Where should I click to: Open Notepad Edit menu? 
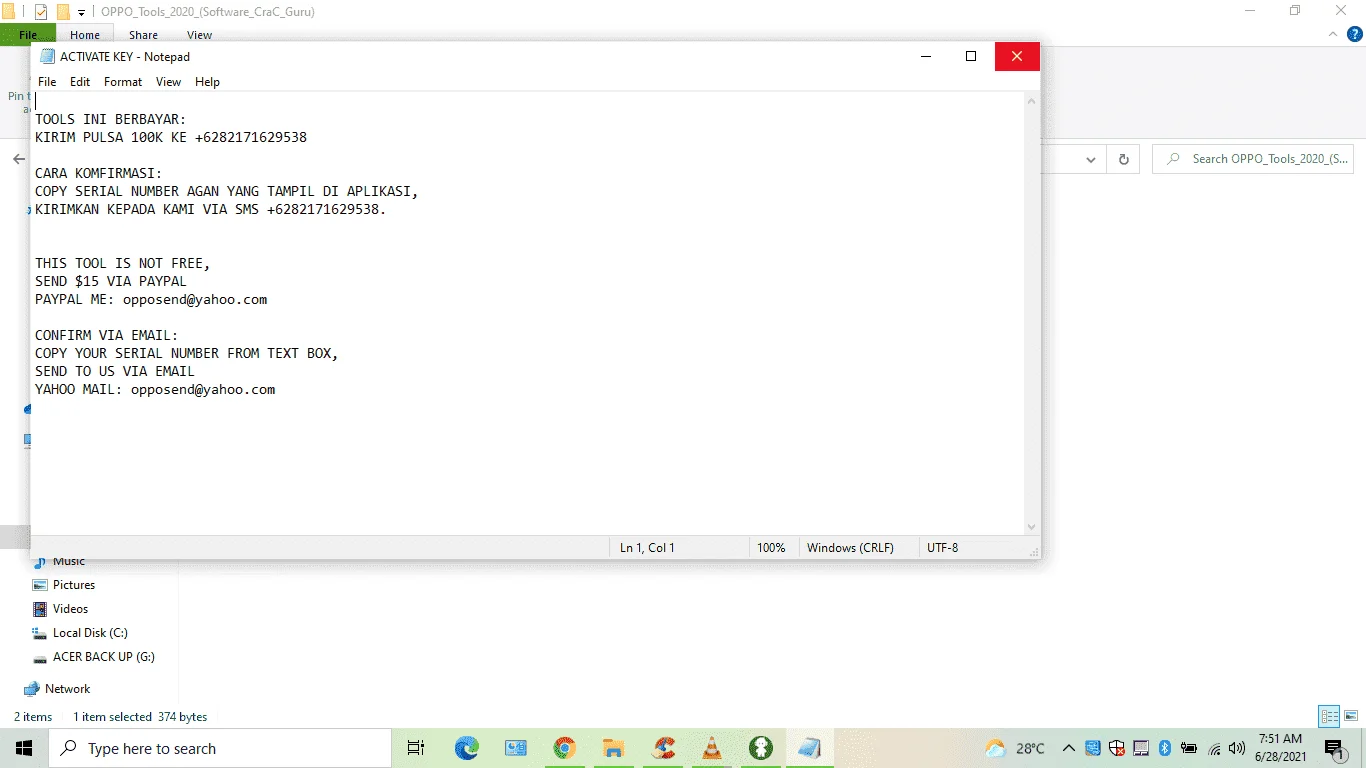coord(80,82)
